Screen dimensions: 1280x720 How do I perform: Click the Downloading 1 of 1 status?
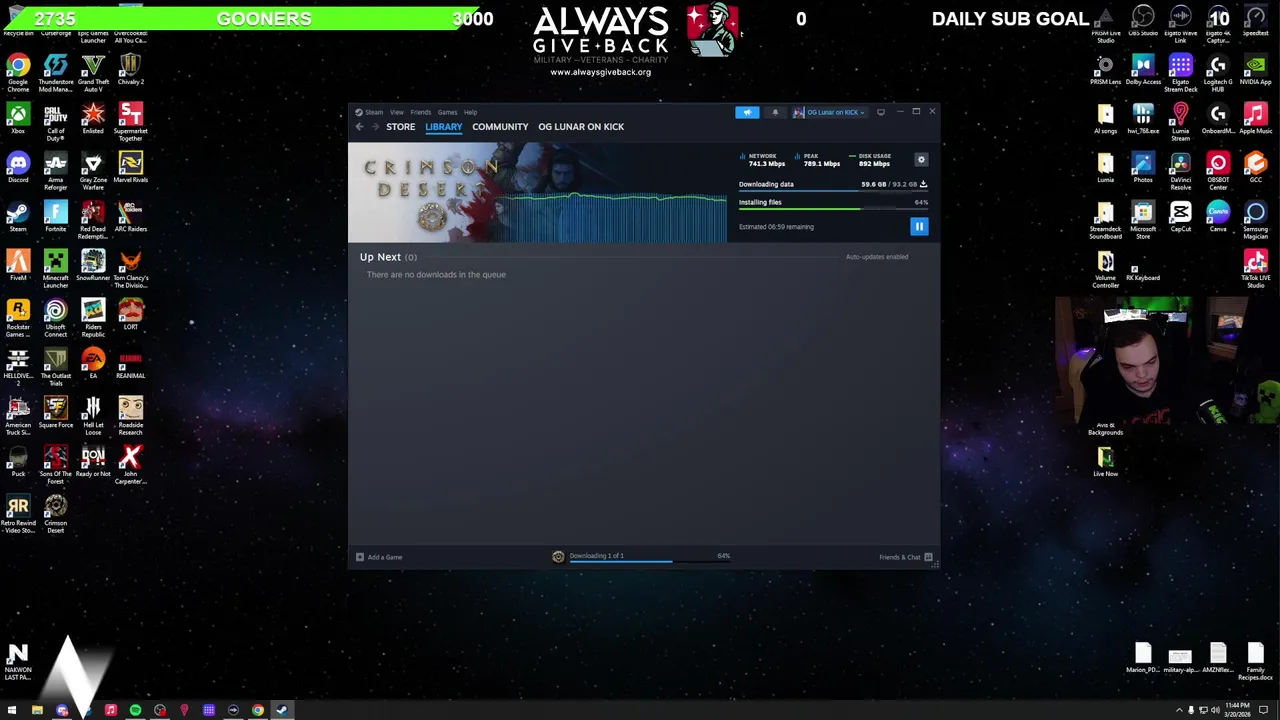[x=596, y=556]
